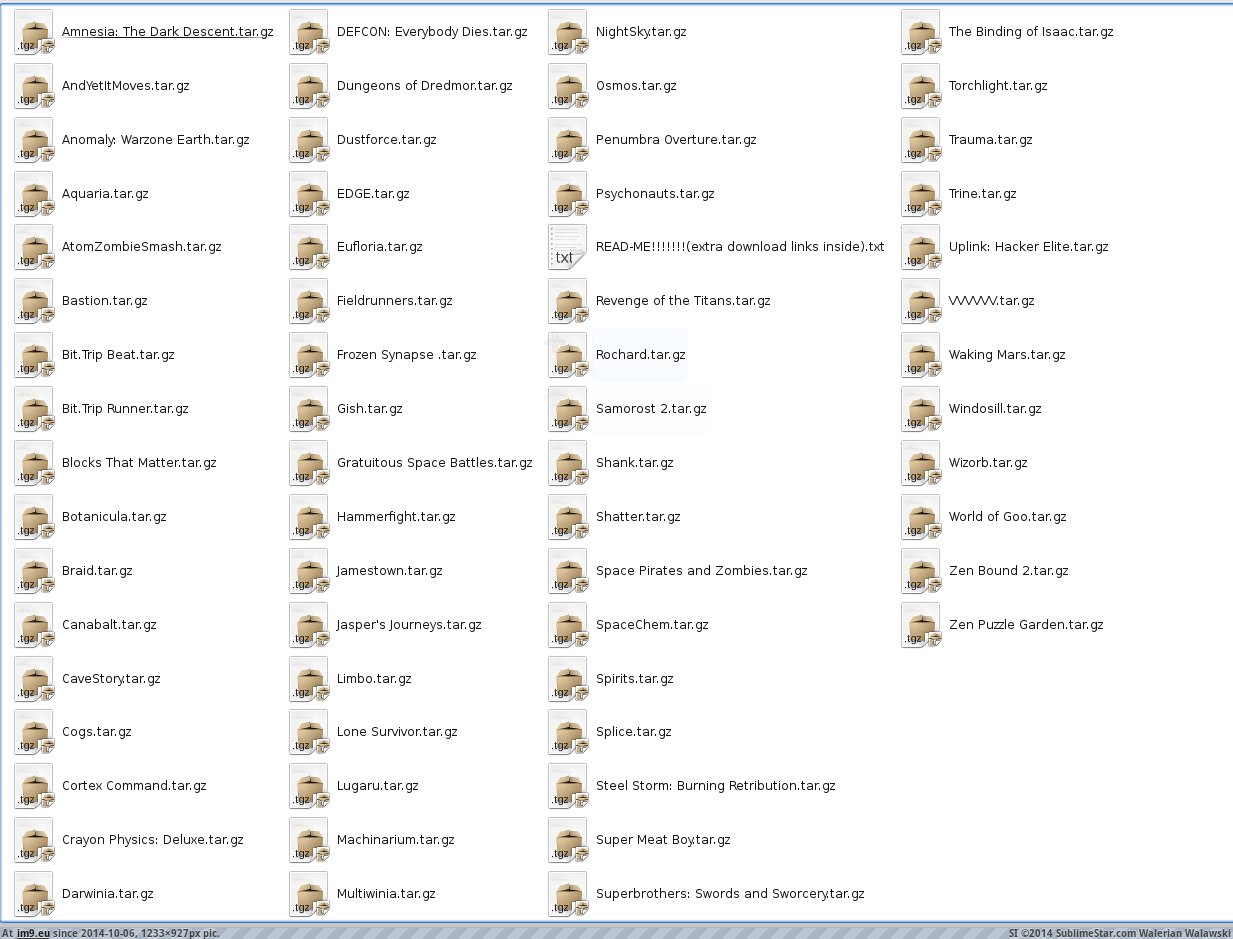
Task: Select the Super Meat Boy archive icon
Action: click(x=567, y=840)
